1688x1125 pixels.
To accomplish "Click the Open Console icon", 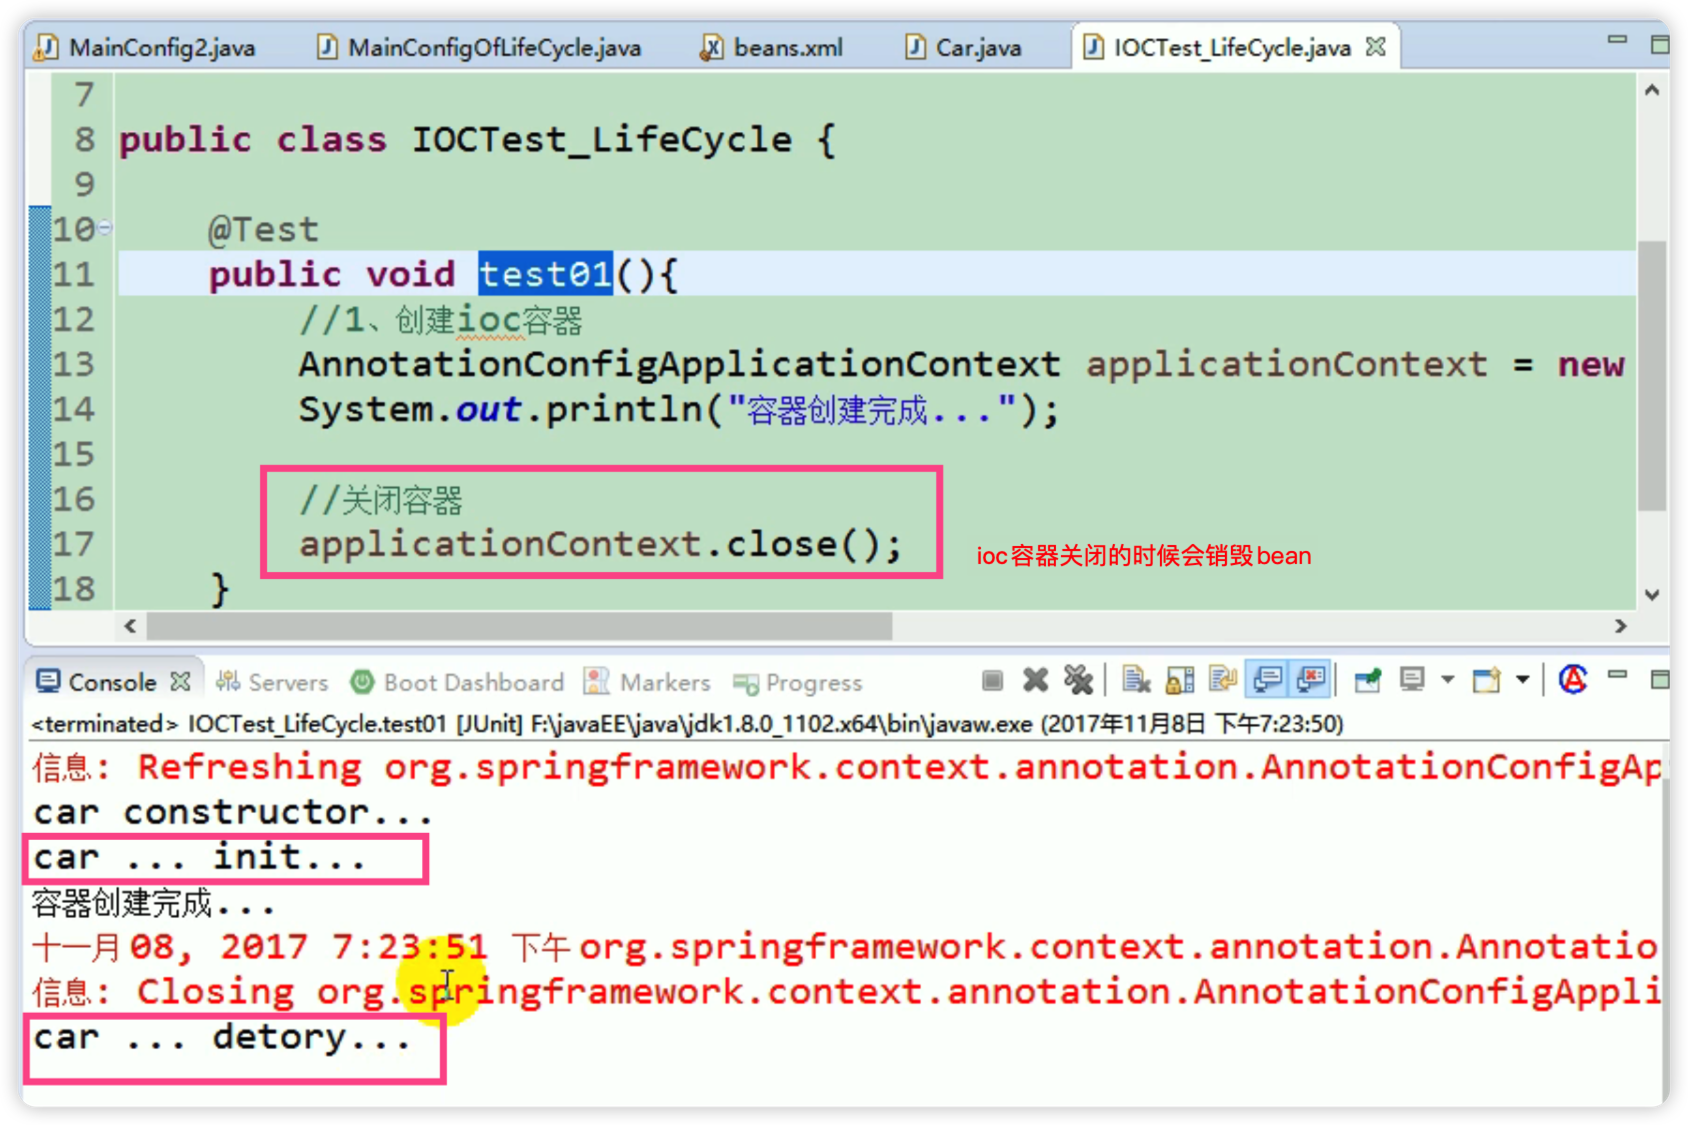I will tap(1487, 681).
